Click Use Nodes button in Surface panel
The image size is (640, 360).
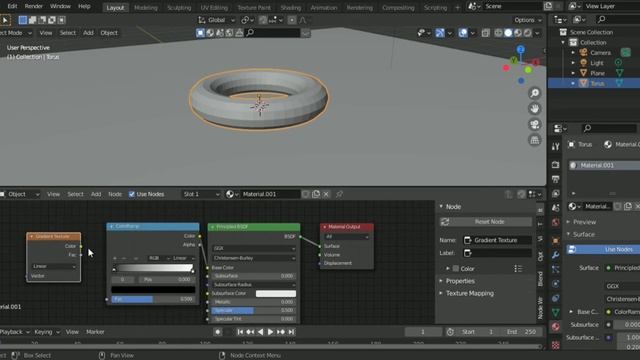pos(603,249)
